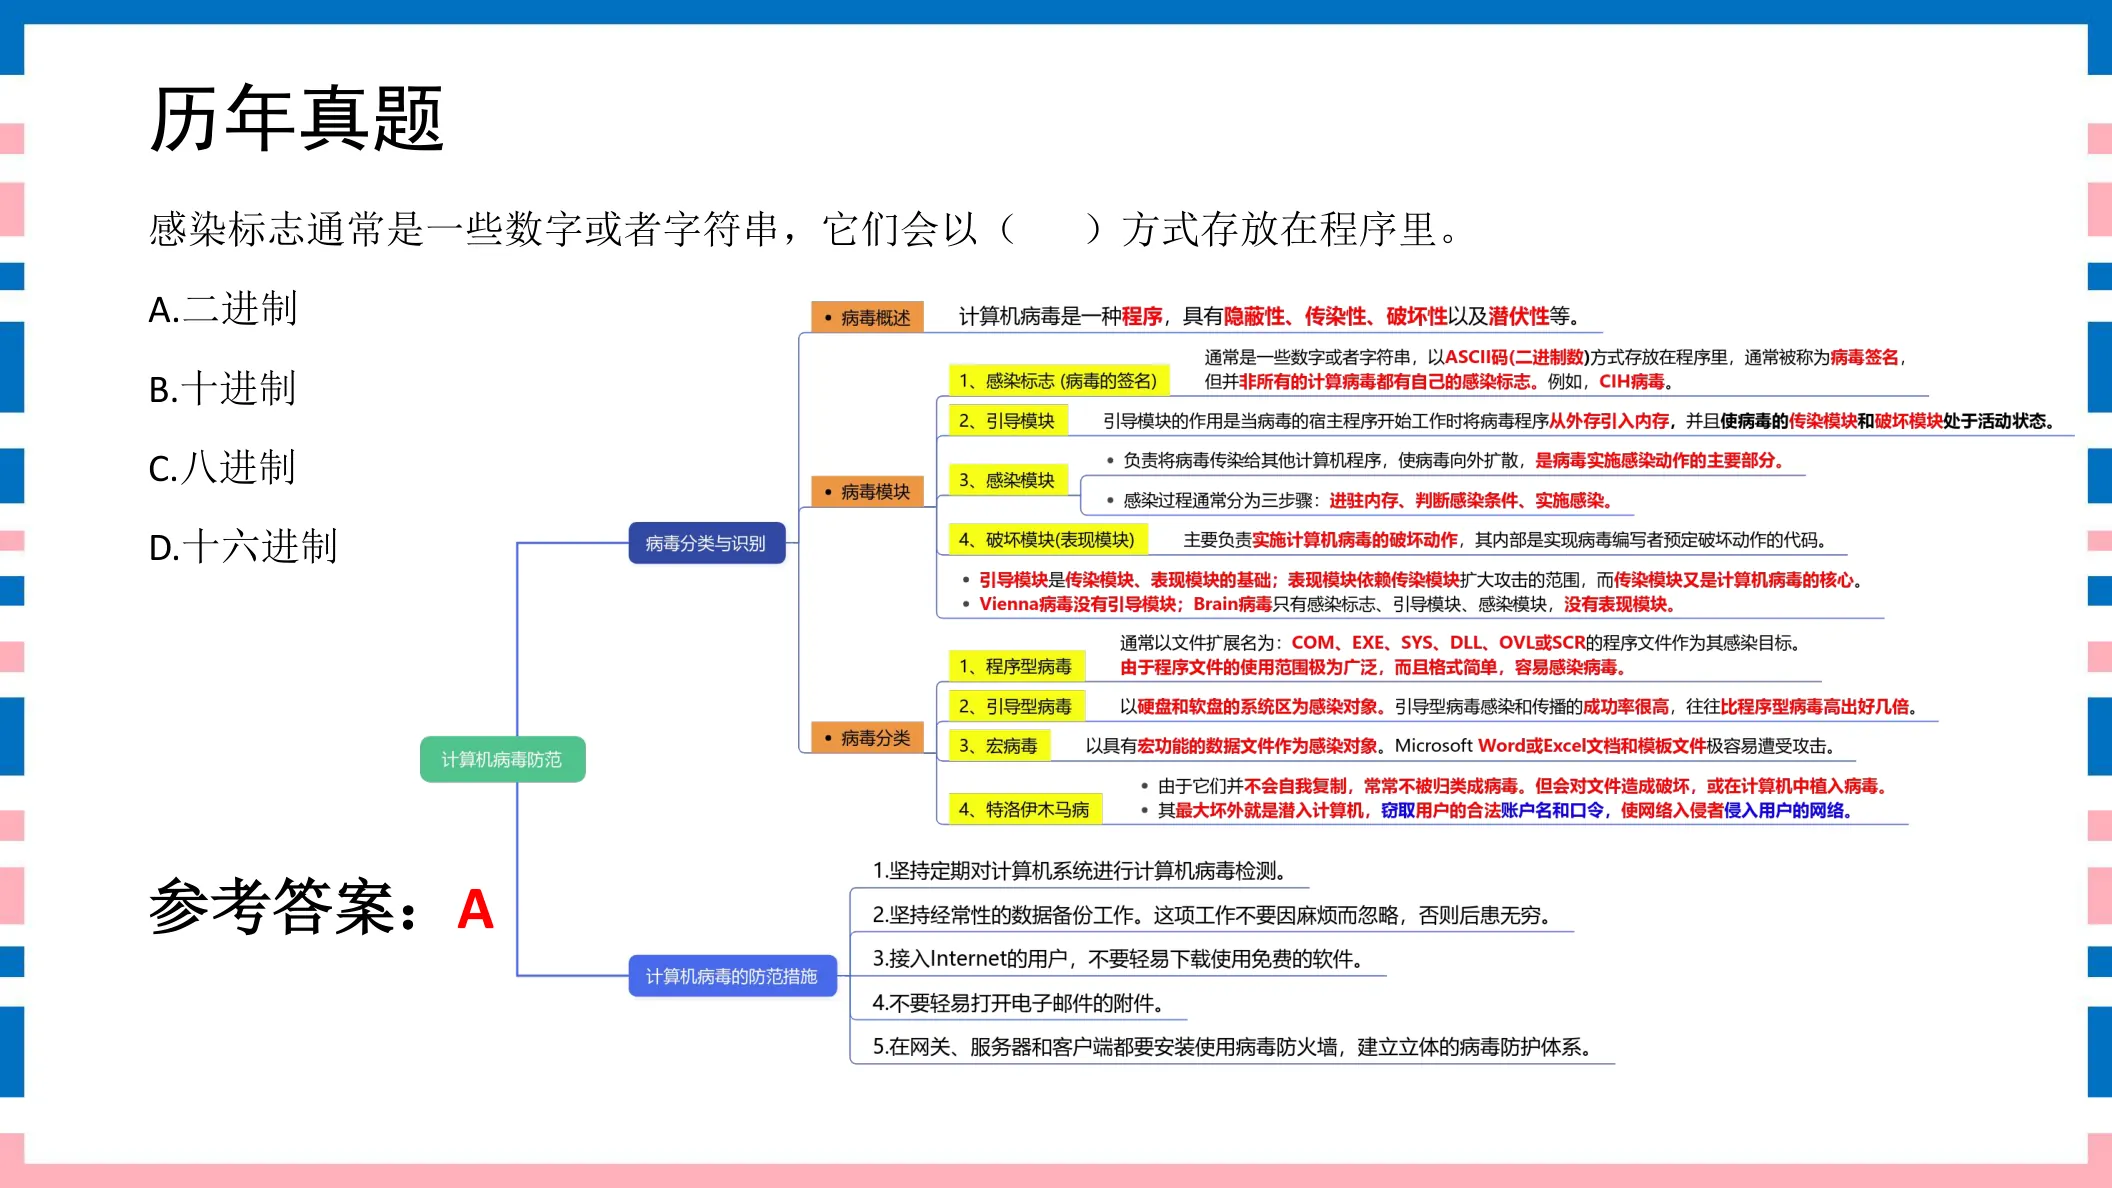Select answer option D.十六进制
The width and height of the screenshot is (2112, 1188).
(243, 546)
